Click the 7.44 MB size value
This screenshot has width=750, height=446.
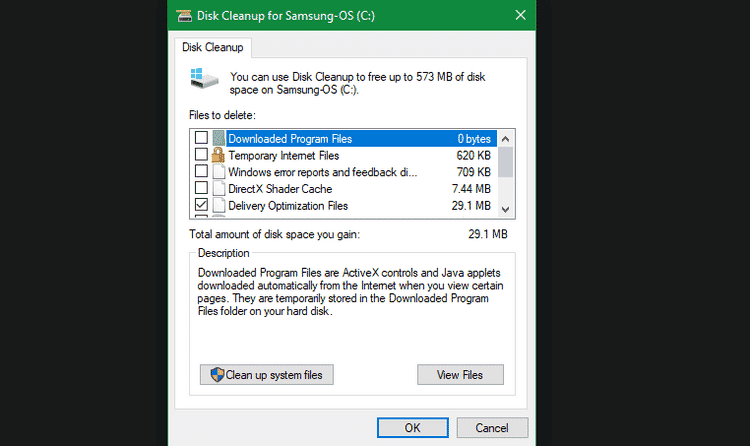click(472, 189)
